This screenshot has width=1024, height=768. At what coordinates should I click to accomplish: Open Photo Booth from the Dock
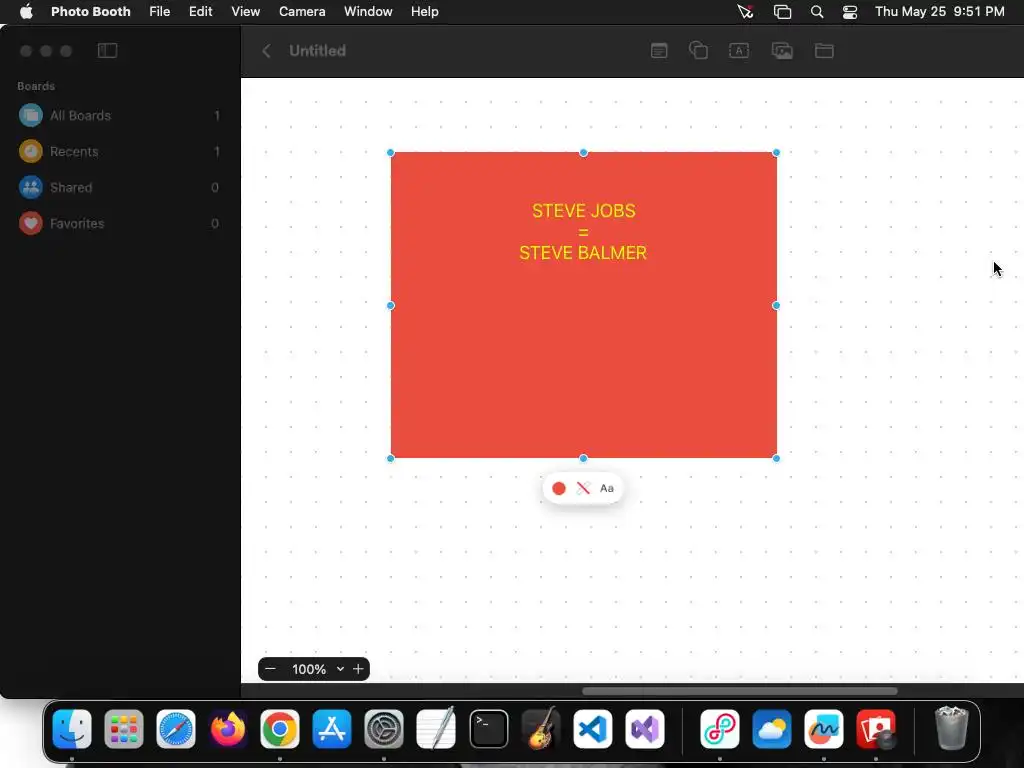click(x=876, y=729)
